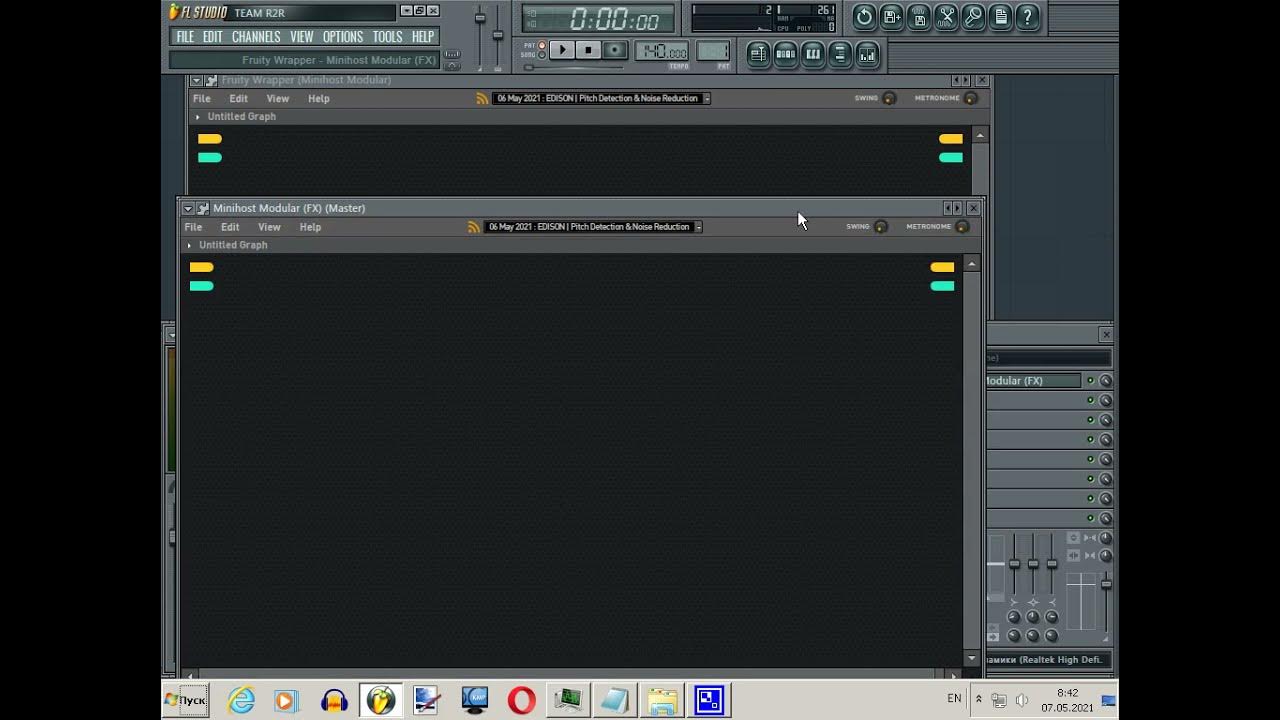Click the magnifier icon in top toolbar
The image size is (1280, 720).
coord(973,17)
